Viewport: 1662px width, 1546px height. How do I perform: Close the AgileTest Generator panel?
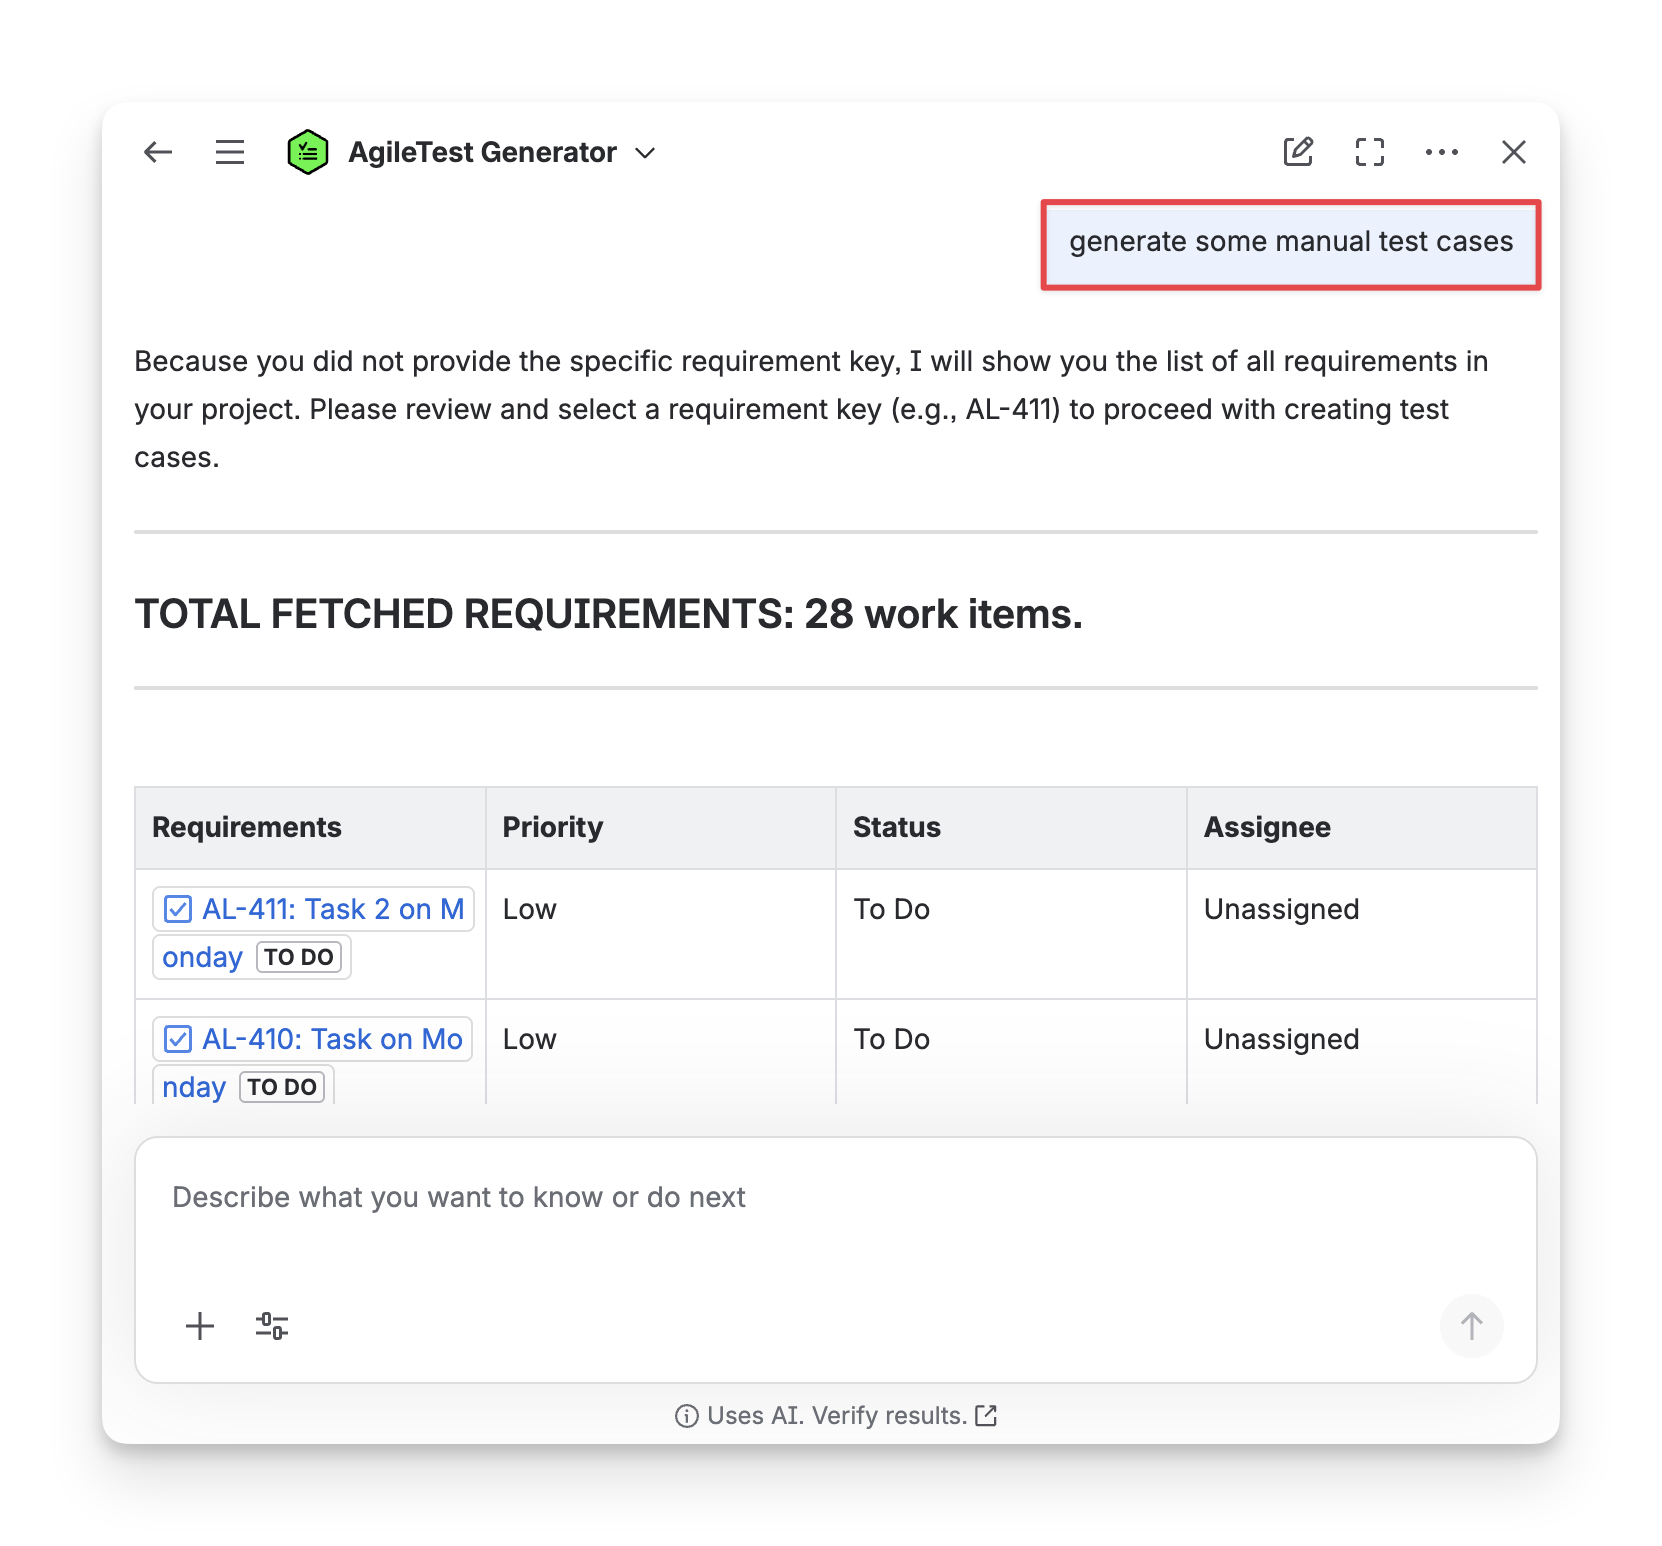(1514, 152)
